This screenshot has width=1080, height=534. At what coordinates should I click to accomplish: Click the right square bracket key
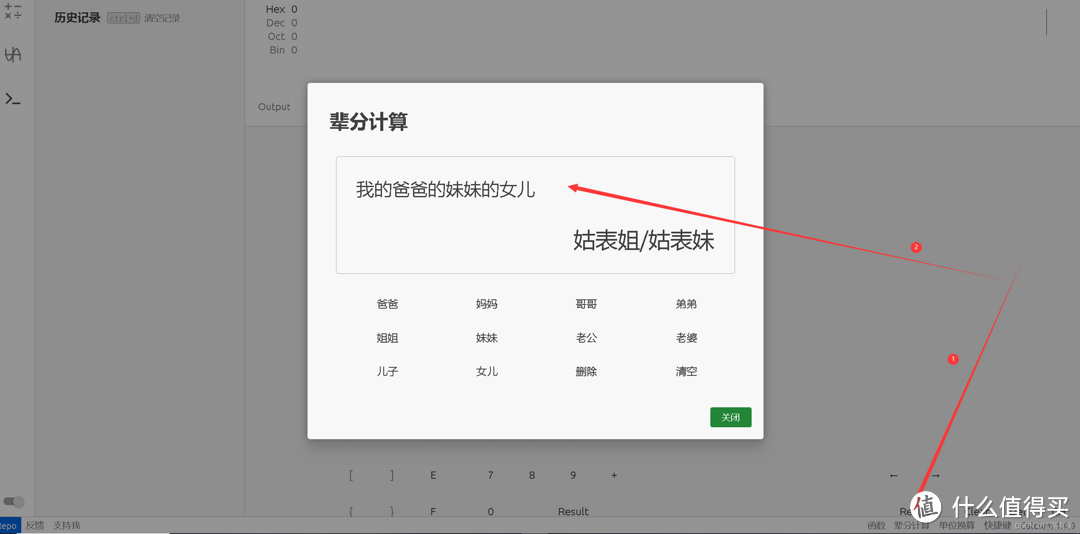click(392, 475)
